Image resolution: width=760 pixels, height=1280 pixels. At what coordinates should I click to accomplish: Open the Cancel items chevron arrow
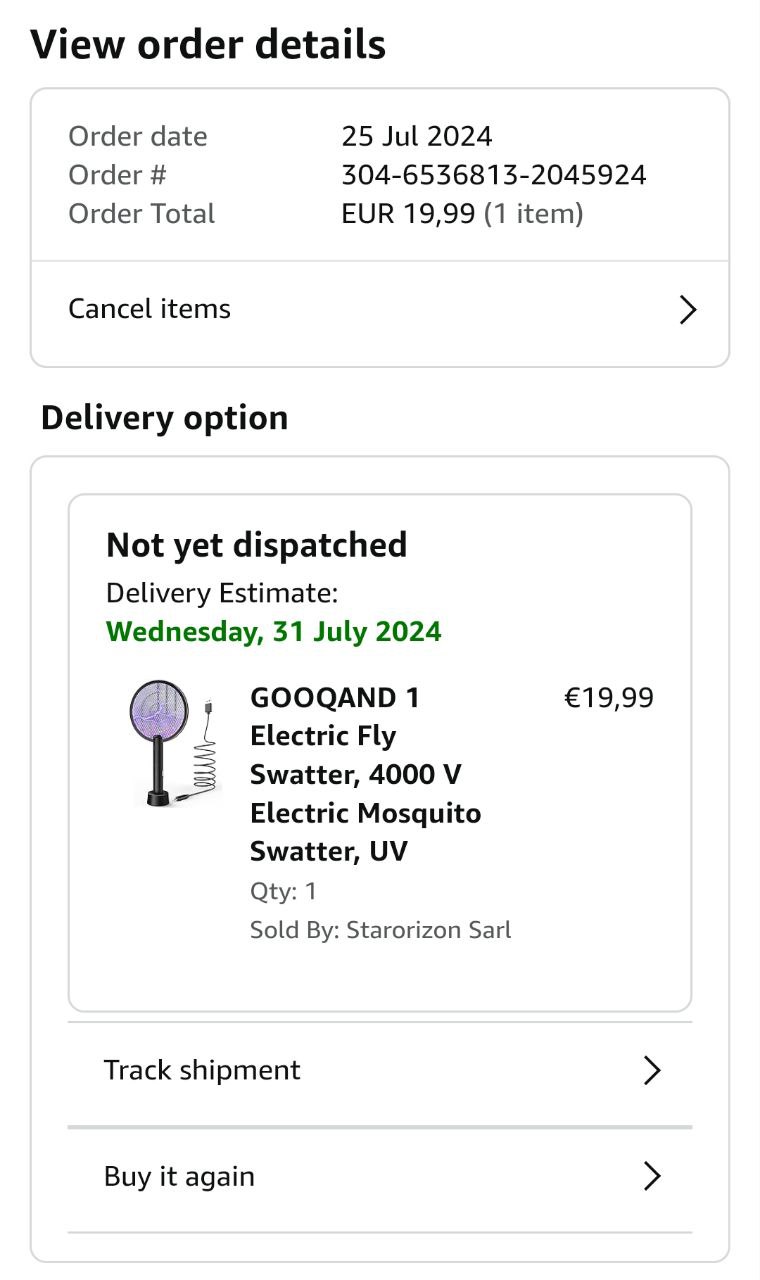pos(687,310)
